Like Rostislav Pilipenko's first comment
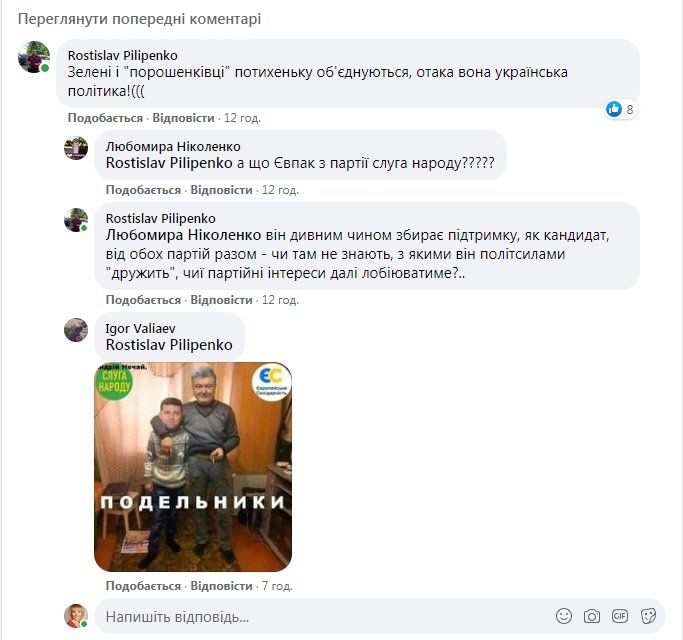The image size is (683, 640). tap(105, 118)
